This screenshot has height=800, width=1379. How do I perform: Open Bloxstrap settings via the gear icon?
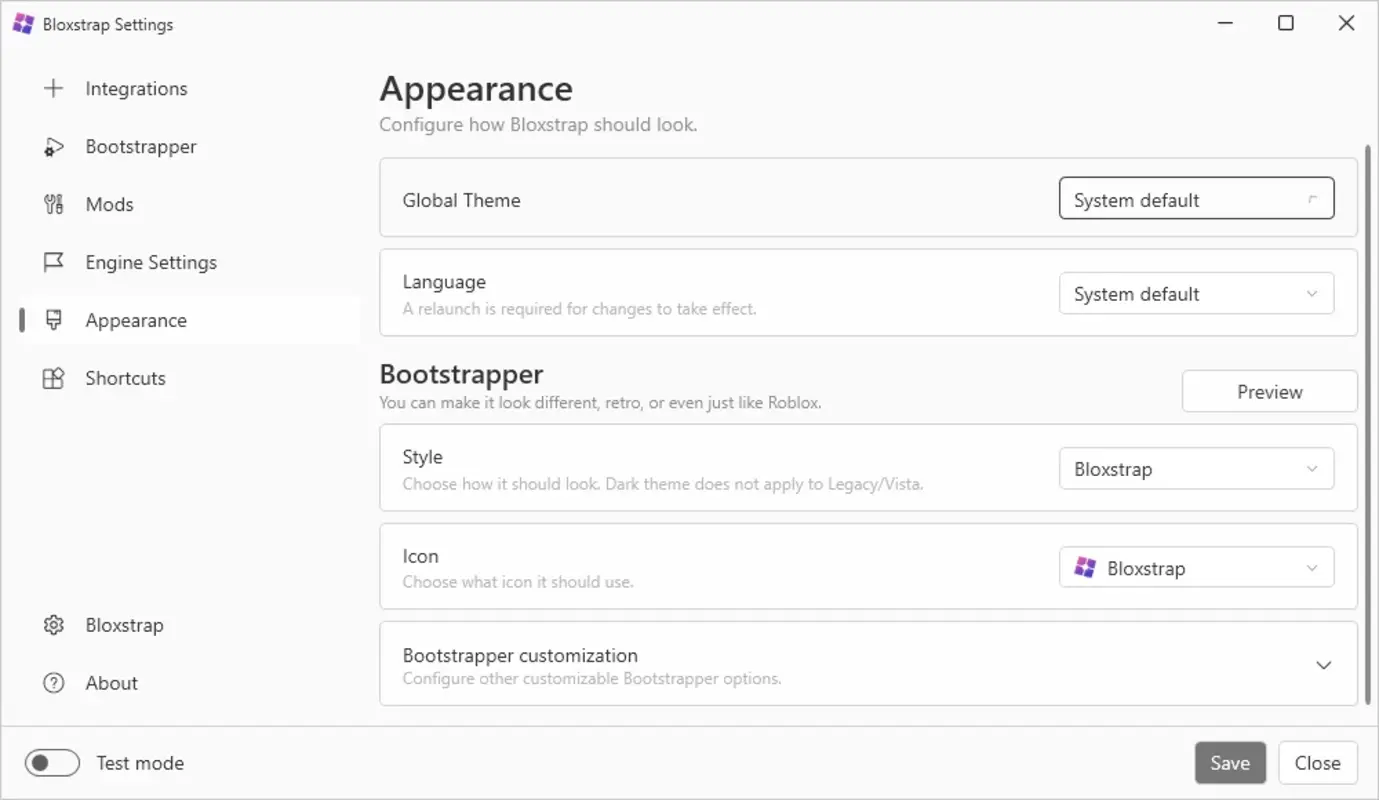(x=53, y=624)
